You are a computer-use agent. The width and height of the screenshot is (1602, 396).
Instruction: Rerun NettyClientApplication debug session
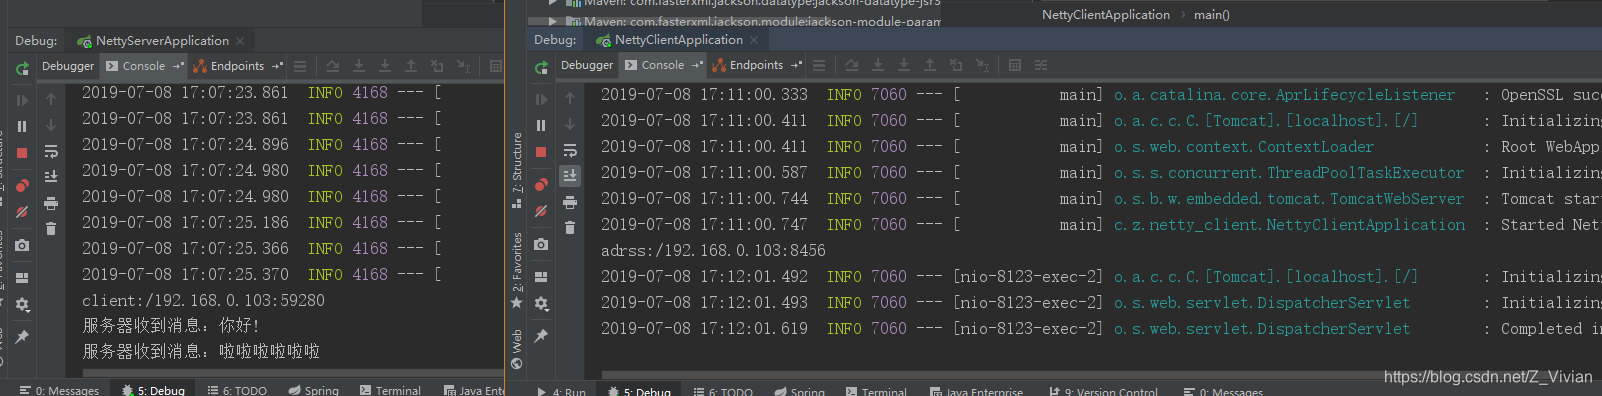tap(541, 68)
